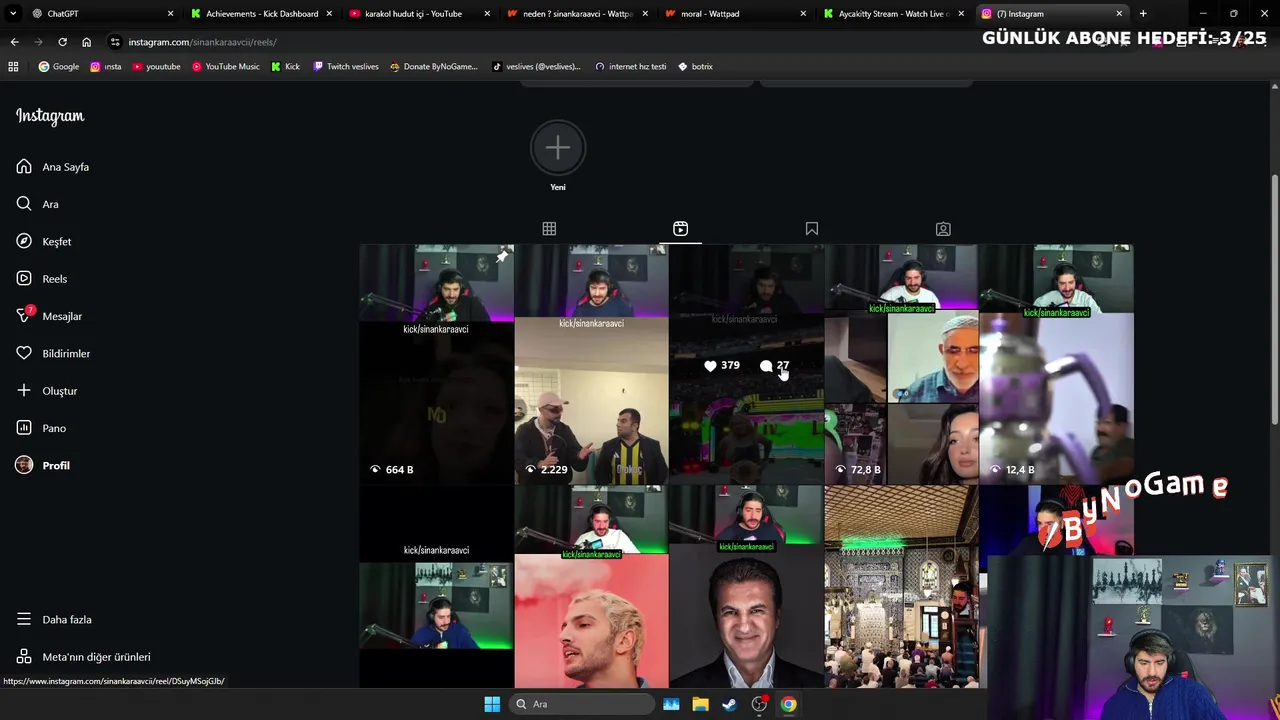
Task: Open the apps grid in bookmarks bar
Action: [13, 66]
